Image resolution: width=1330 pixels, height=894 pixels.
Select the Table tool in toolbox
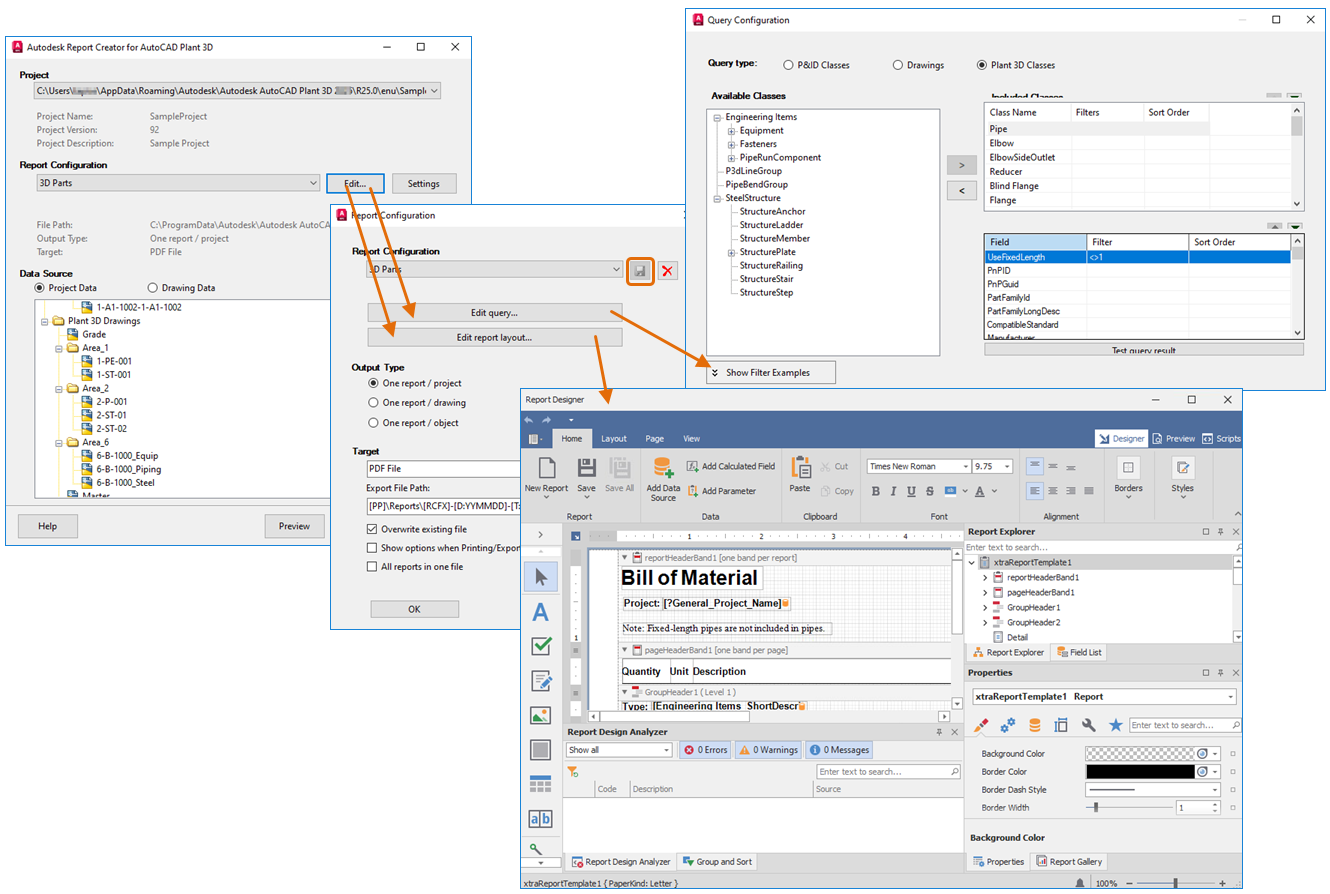click(x=541, y=784)
